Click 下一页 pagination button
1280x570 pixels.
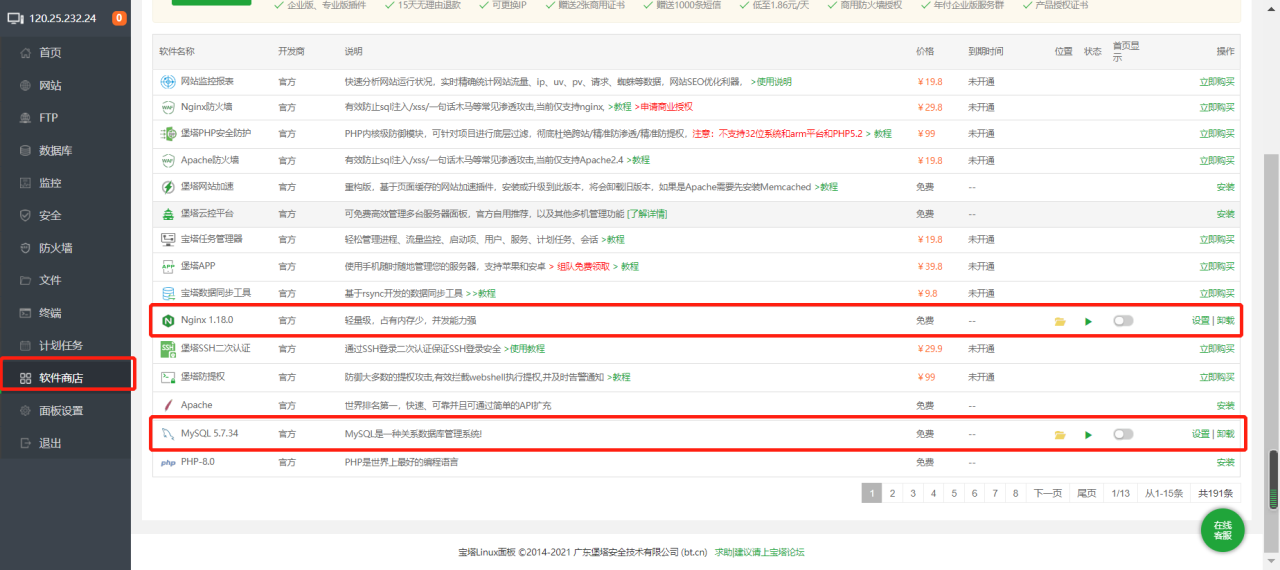coord(1047,493)
